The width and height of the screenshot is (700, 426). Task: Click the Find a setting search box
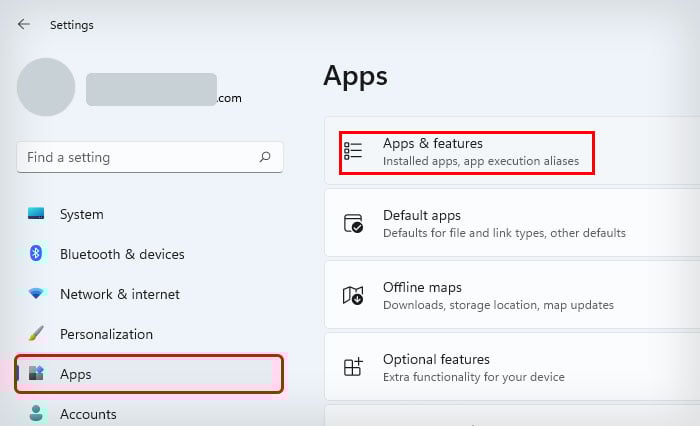click(x=150, y=157)
